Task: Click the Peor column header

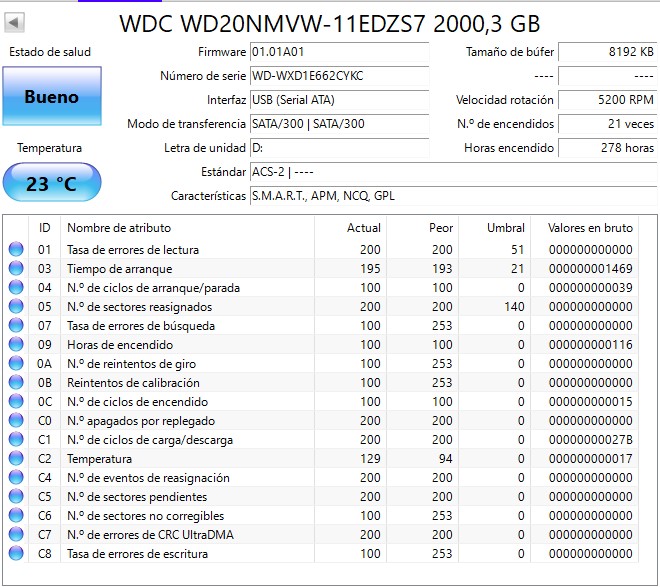Action: coord(422,228)
